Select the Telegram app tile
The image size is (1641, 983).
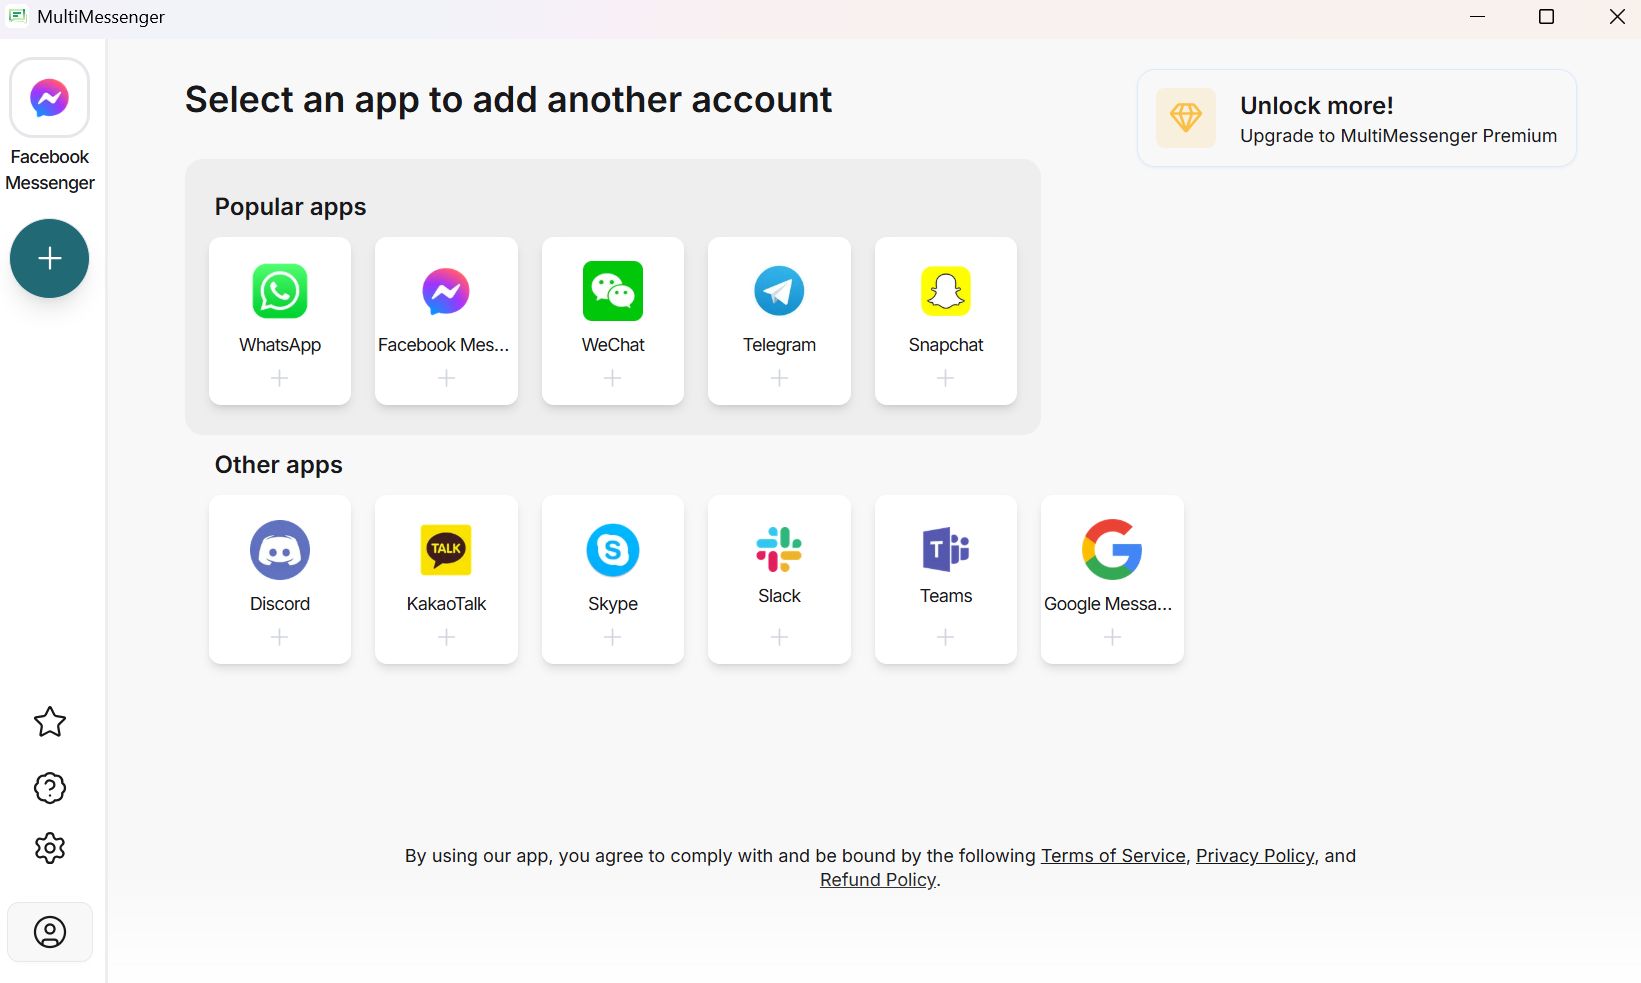click(x=779, y=321)
